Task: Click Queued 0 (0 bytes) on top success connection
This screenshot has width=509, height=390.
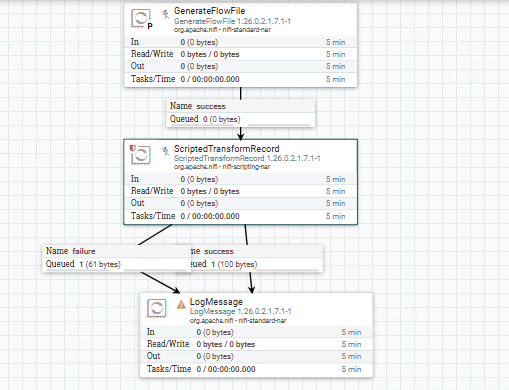Action: point(205,119)
